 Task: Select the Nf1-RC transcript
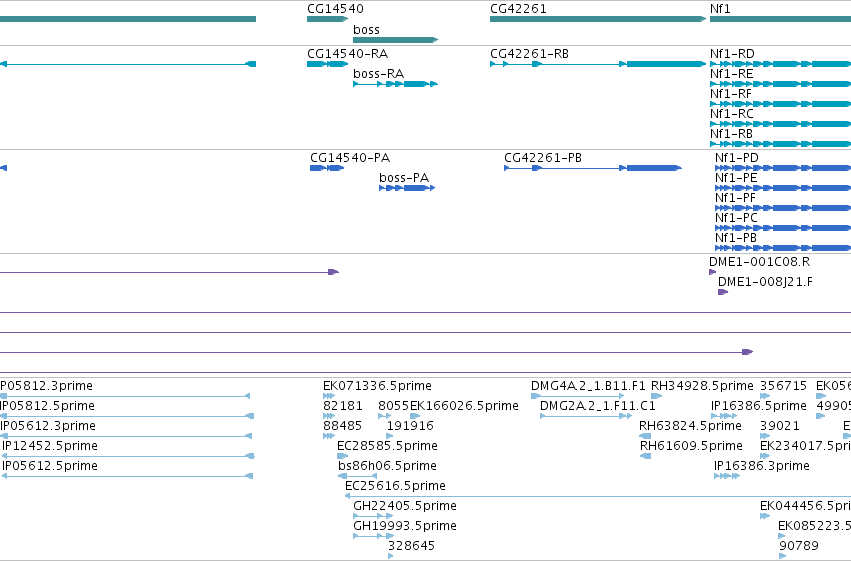[x=780, y=124]
